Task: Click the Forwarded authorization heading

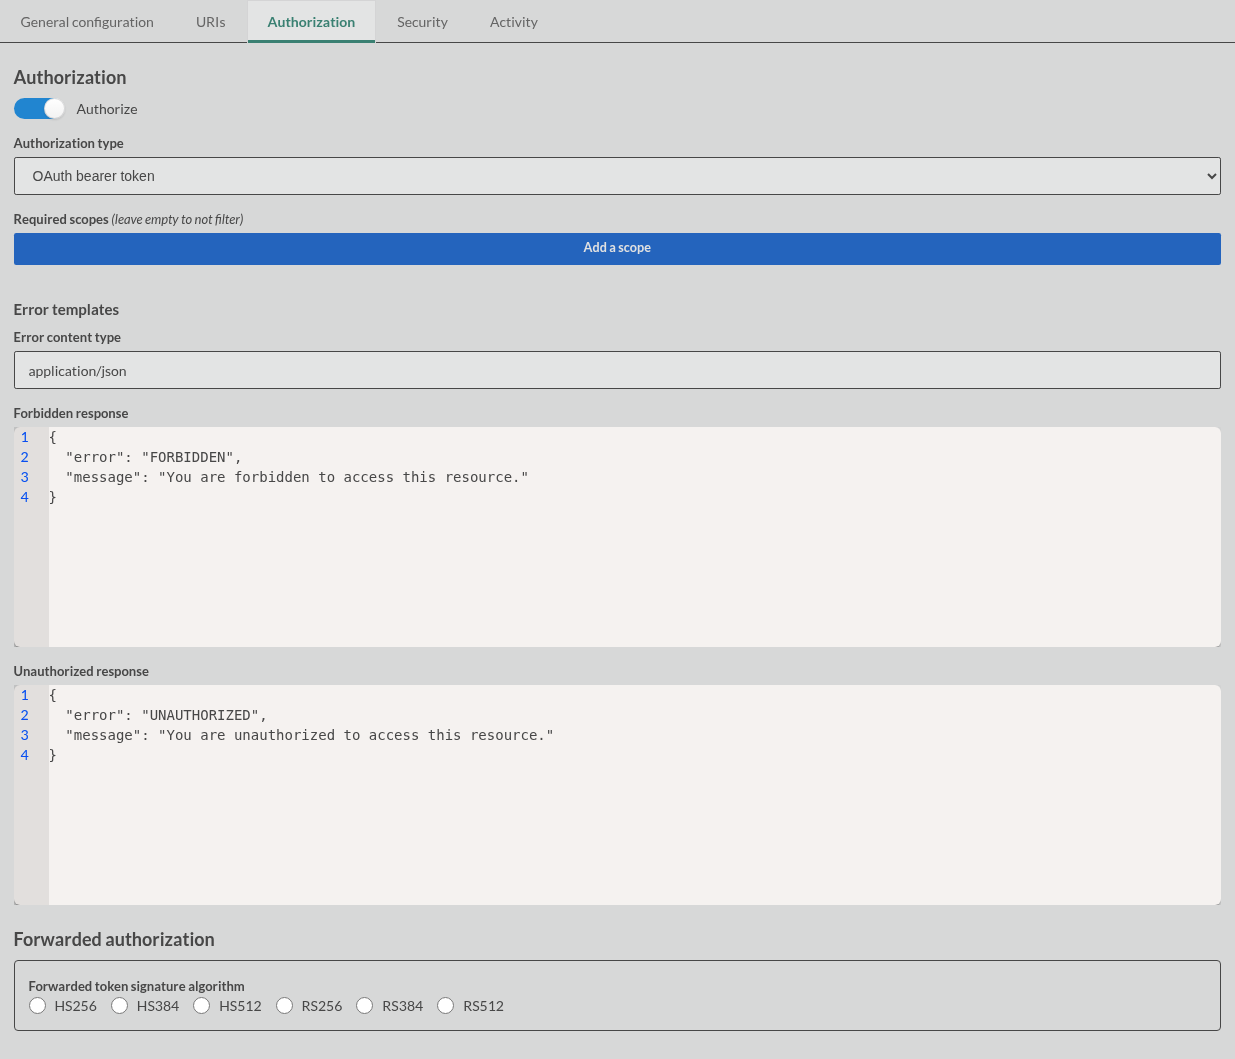Action: [114, 939]
